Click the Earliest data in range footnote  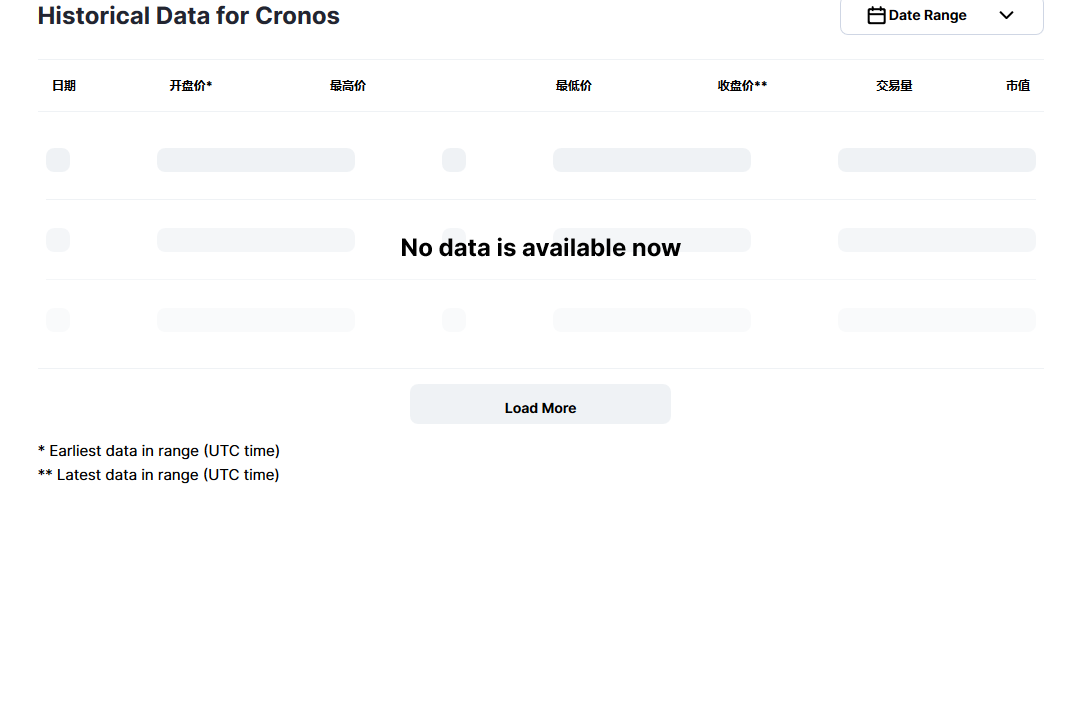(x=159, y=450)
